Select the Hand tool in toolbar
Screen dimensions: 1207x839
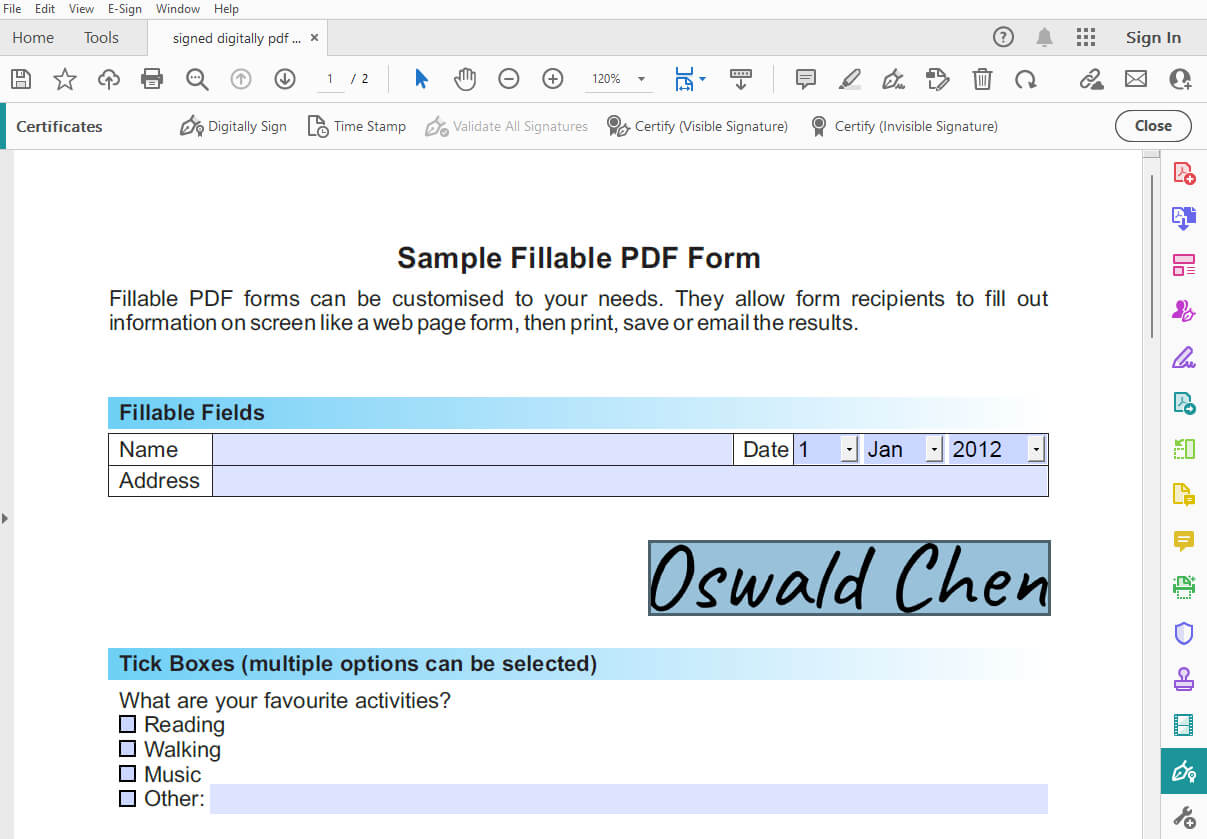[465, 78]
